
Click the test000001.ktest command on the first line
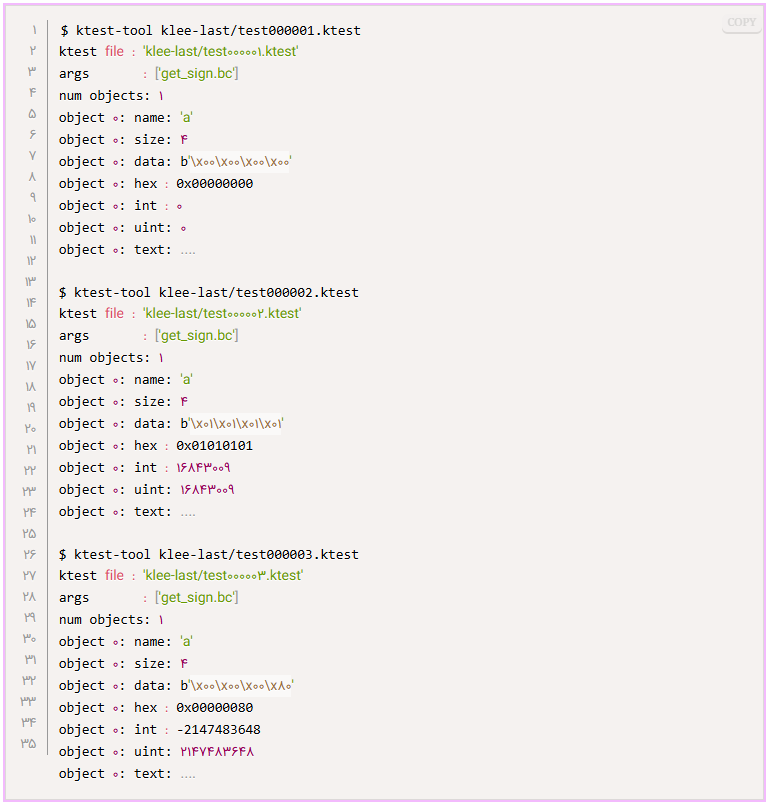(210, 30)
